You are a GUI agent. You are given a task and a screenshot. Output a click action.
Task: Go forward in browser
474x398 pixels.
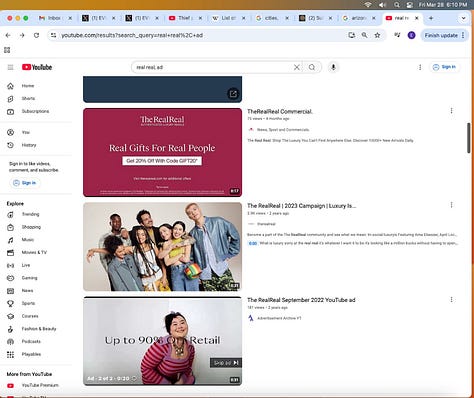click(22, 35)
